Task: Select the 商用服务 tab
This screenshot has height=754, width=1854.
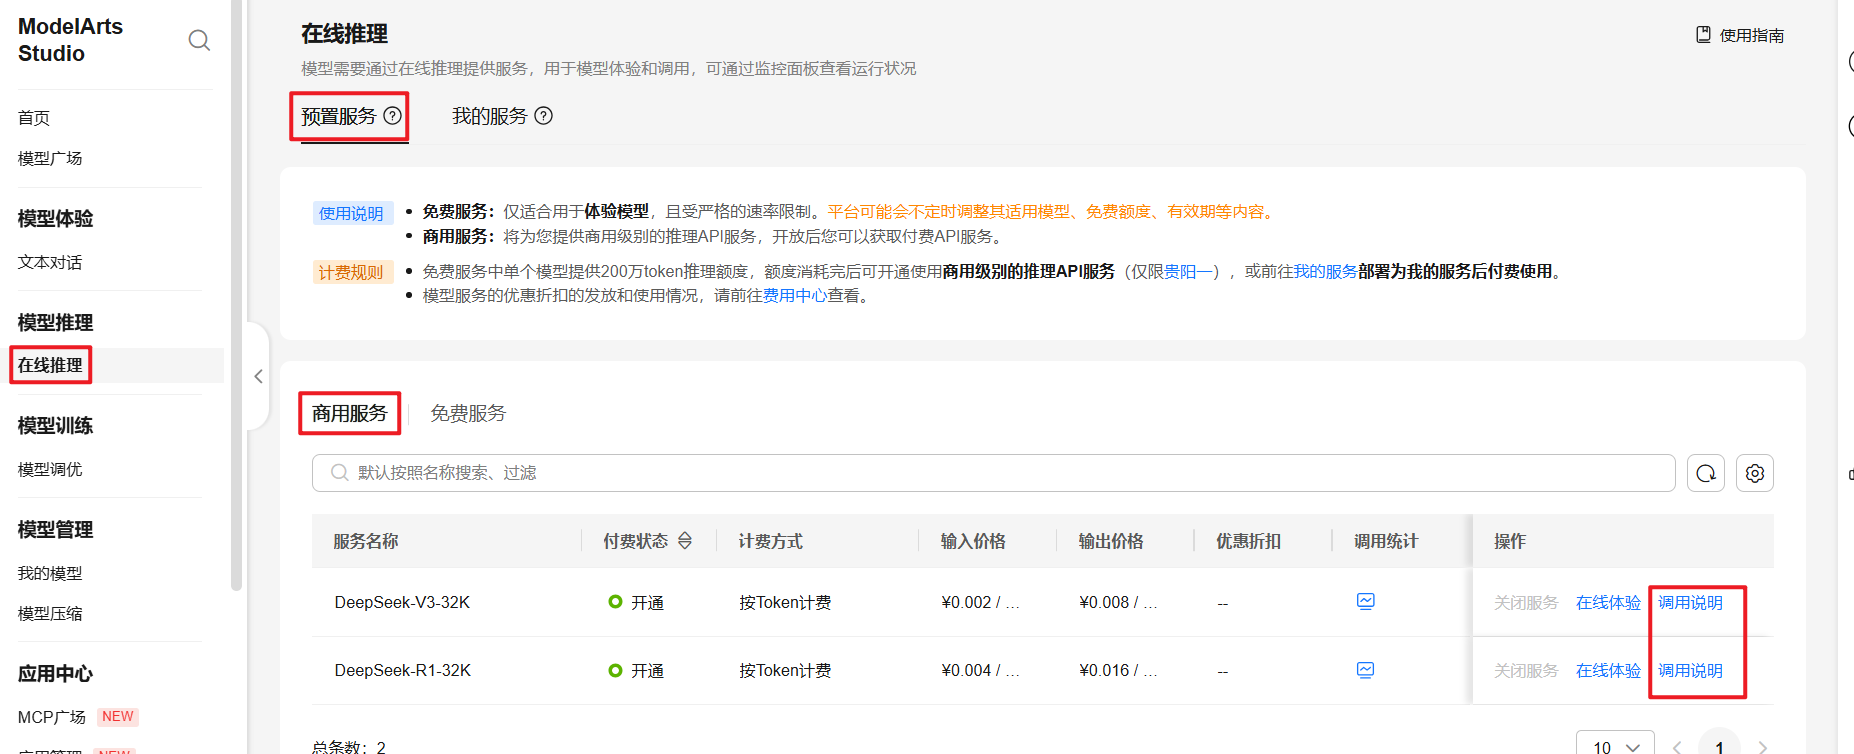Action: (349, 413)
